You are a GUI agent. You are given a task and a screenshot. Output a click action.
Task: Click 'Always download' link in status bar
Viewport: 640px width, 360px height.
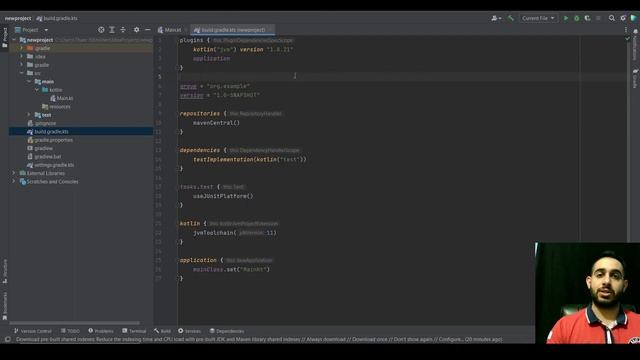point(325,340)
